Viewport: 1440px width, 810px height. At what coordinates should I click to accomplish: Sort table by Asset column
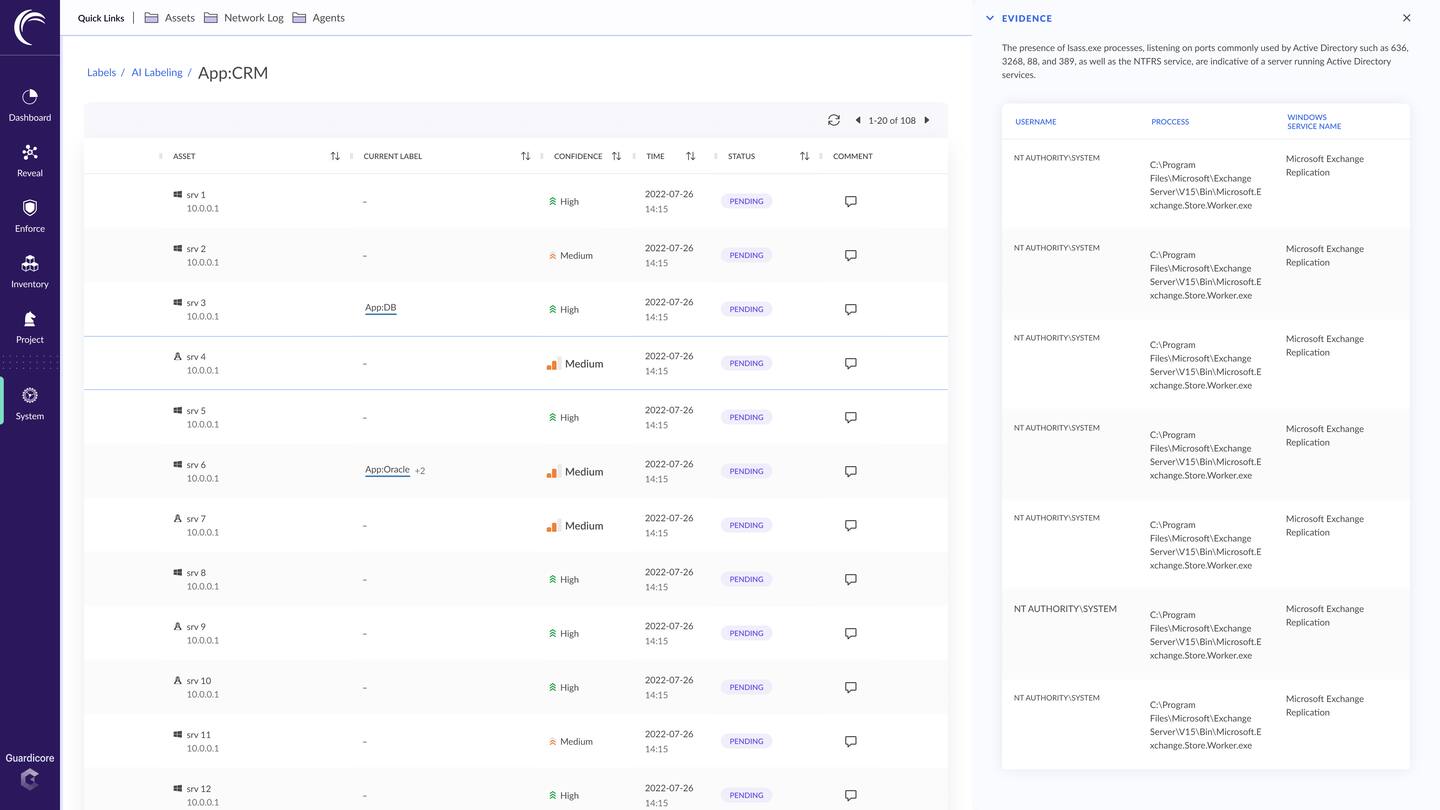tap(335, 156)
